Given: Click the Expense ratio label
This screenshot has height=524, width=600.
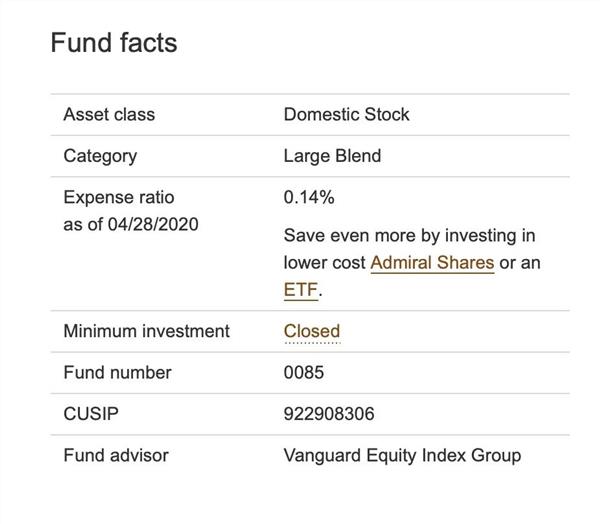Looking at the screenshot, I should (x=118, y=197).
